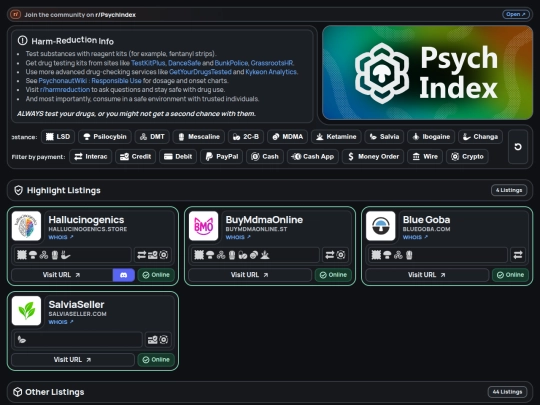540x405 pixels.
Task: Enable the DMT substance filter
Action: click(x=152, y=137)
